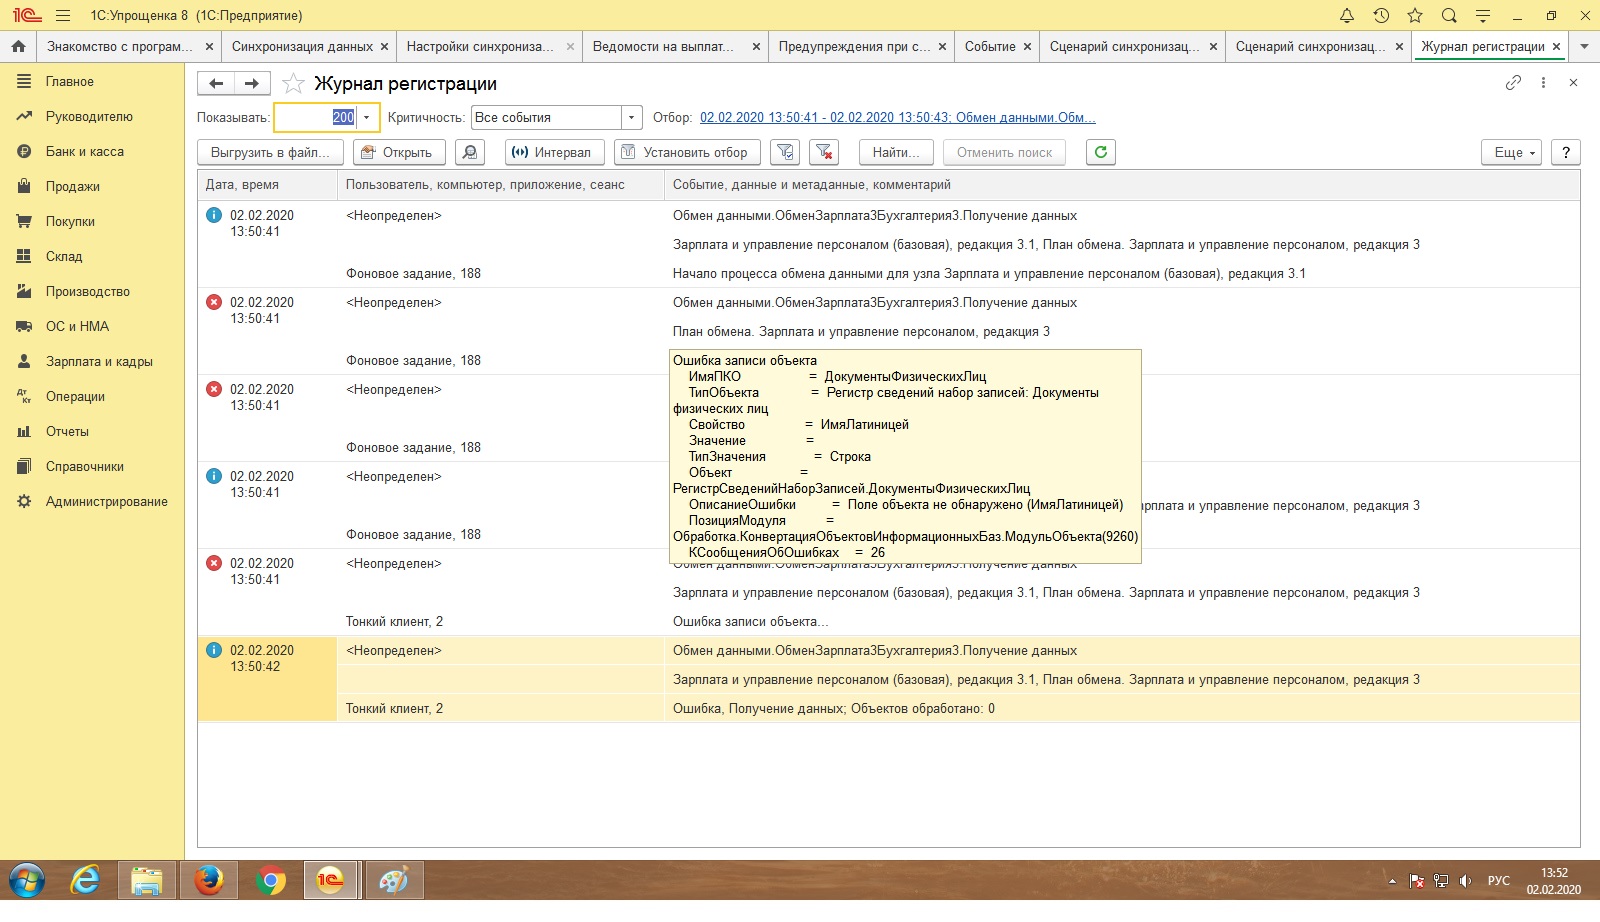This screenshot has height=922, width=1600.
Task: Open Windows Start menu
Action: pos(27,881)
